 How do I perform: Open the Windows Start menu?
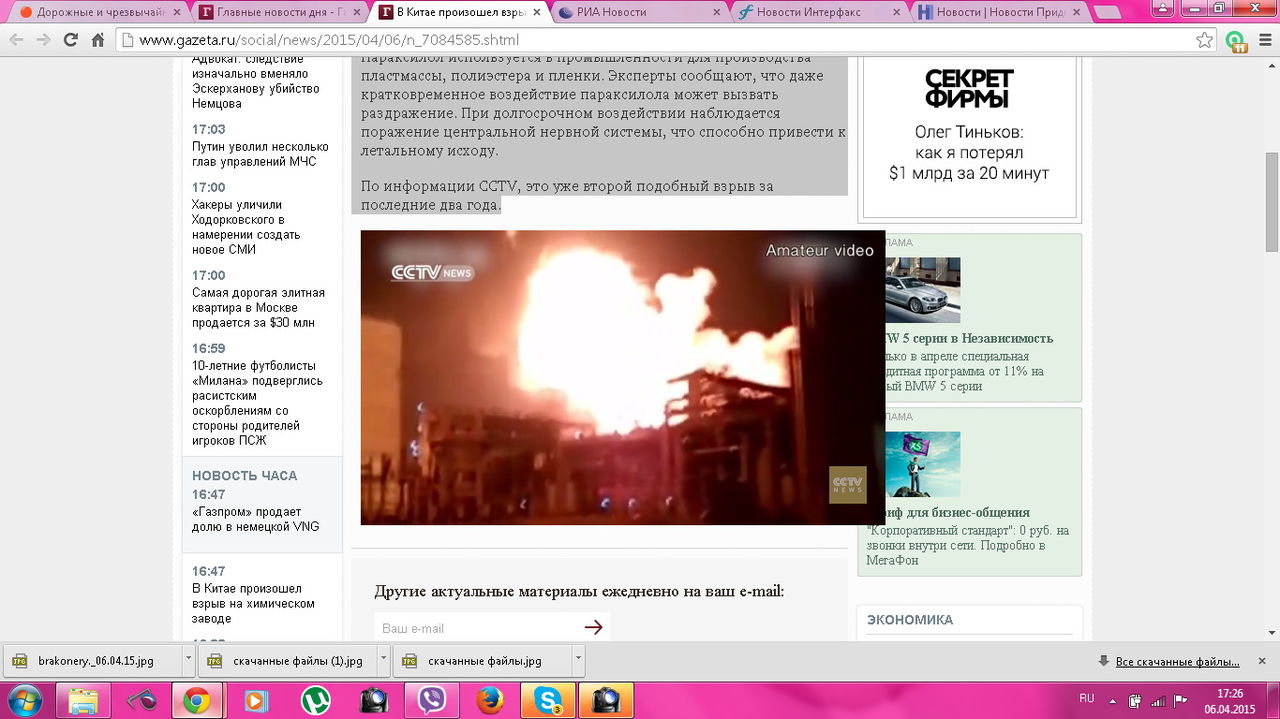(x=24, y=700)
